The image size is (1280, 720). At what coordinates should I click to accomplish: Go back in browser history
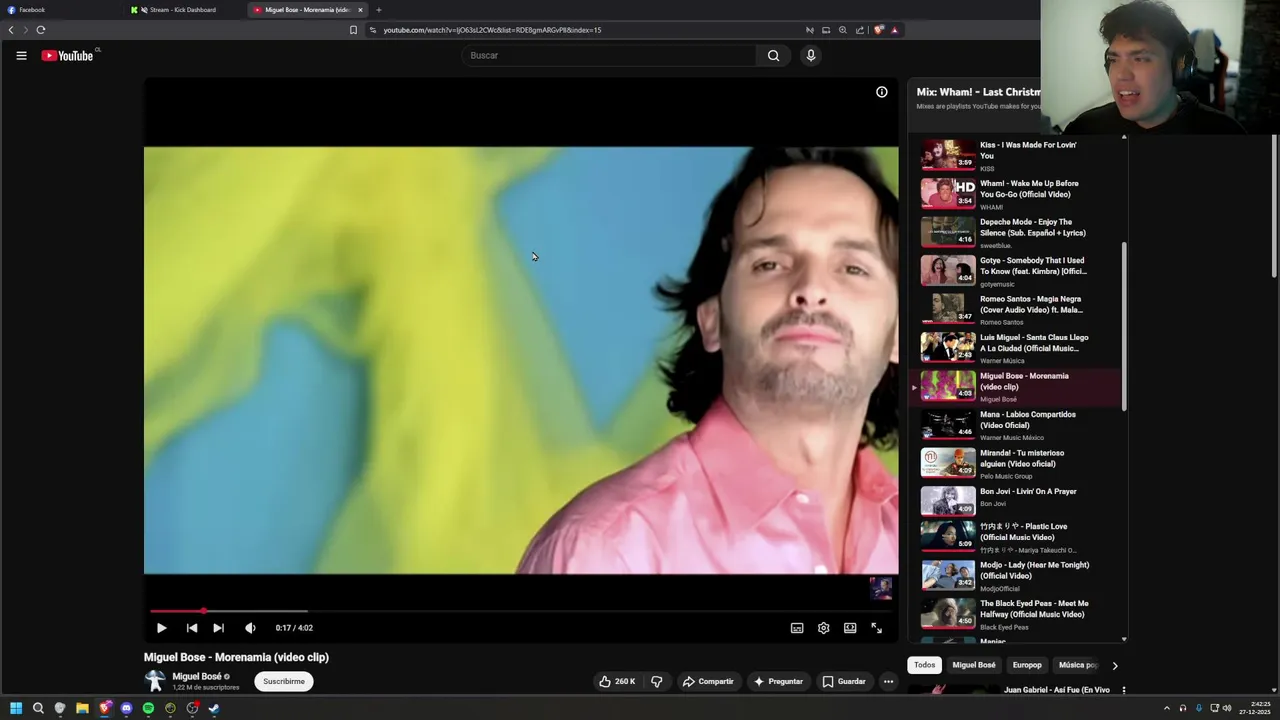coord(11,30)
